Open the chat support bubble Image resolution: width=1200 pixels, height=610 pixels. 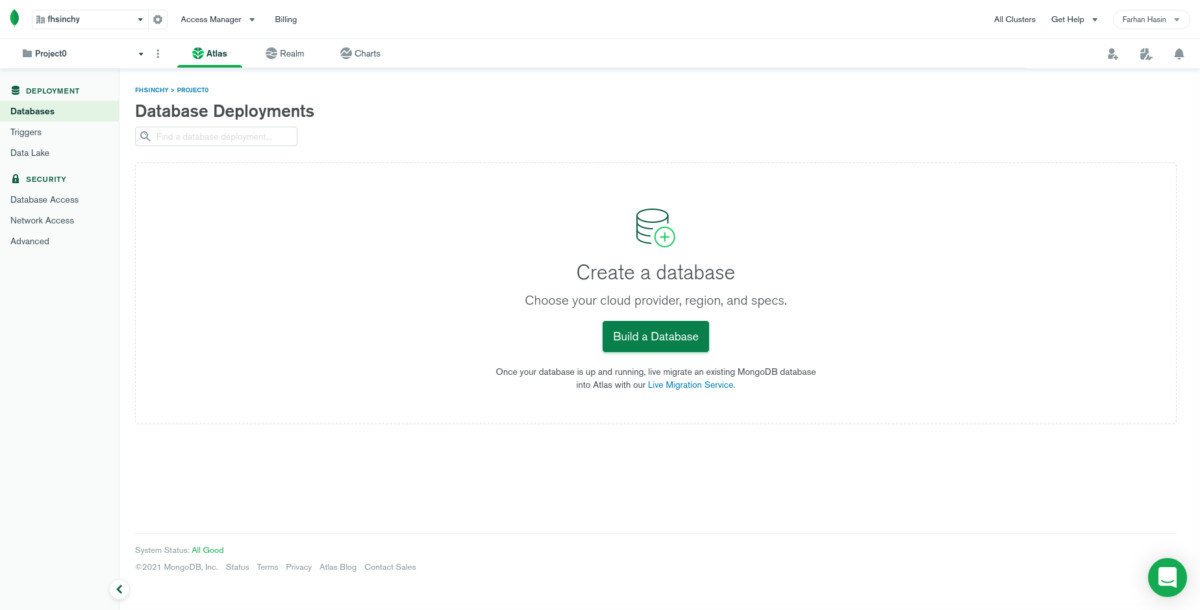click(x=1167, y=577)
